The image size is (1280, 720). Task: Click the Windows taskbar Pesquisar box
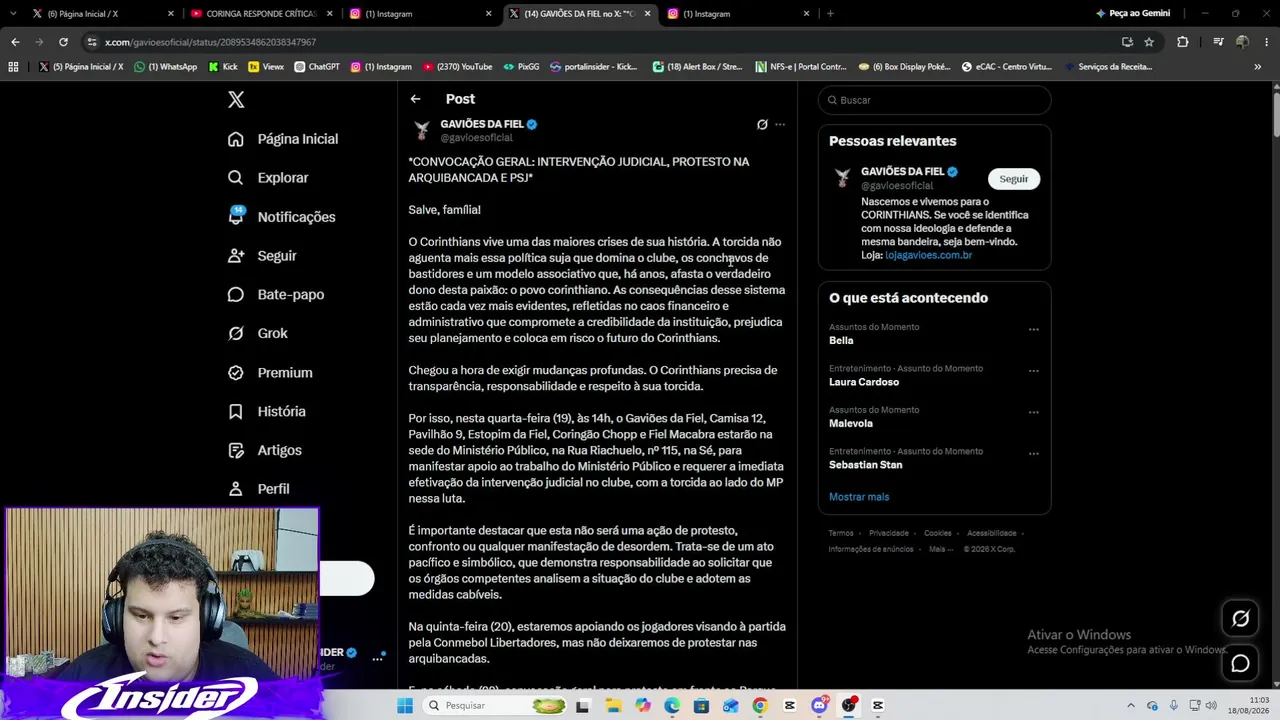(495, 706)
